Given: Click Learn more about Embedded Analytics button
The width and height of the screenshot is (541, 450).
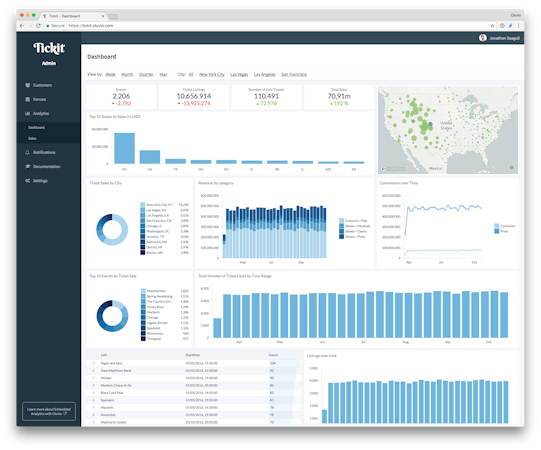Looking at the screenshot, I should coord(49,411).
